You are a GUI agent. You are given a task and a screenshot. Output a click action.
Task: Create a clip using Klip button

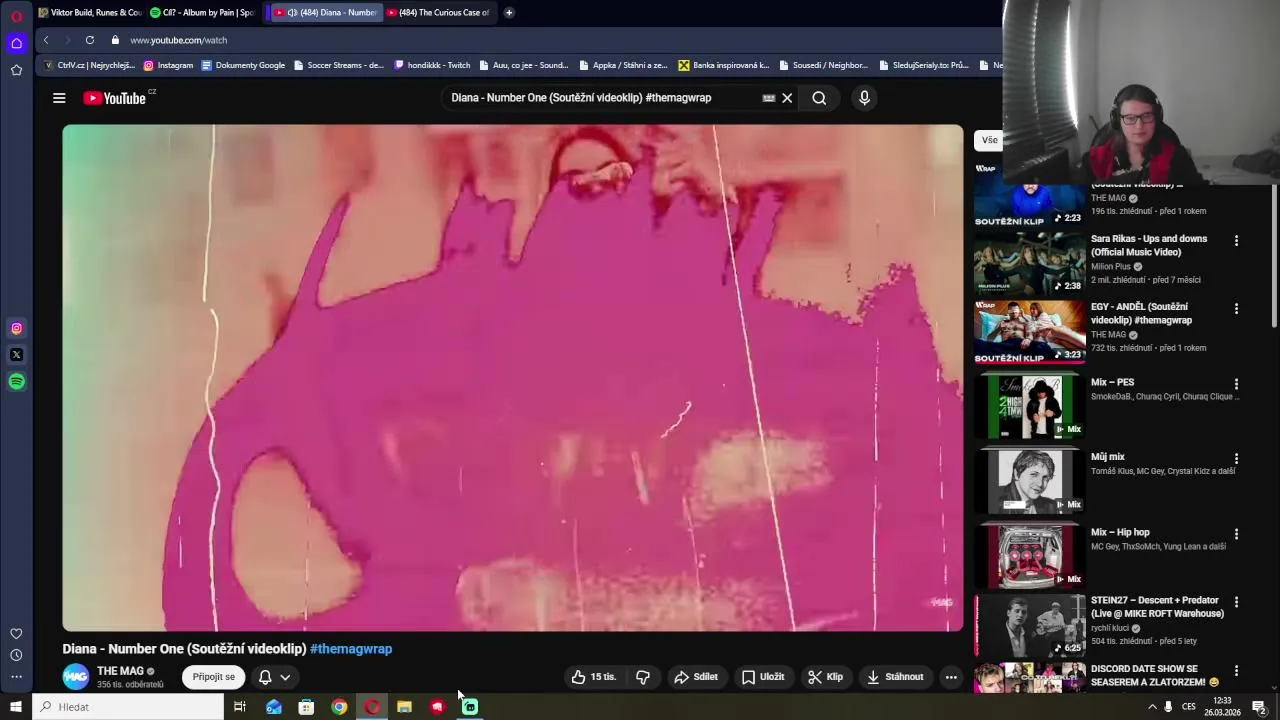pyautogui.click(x=825, y=677)
